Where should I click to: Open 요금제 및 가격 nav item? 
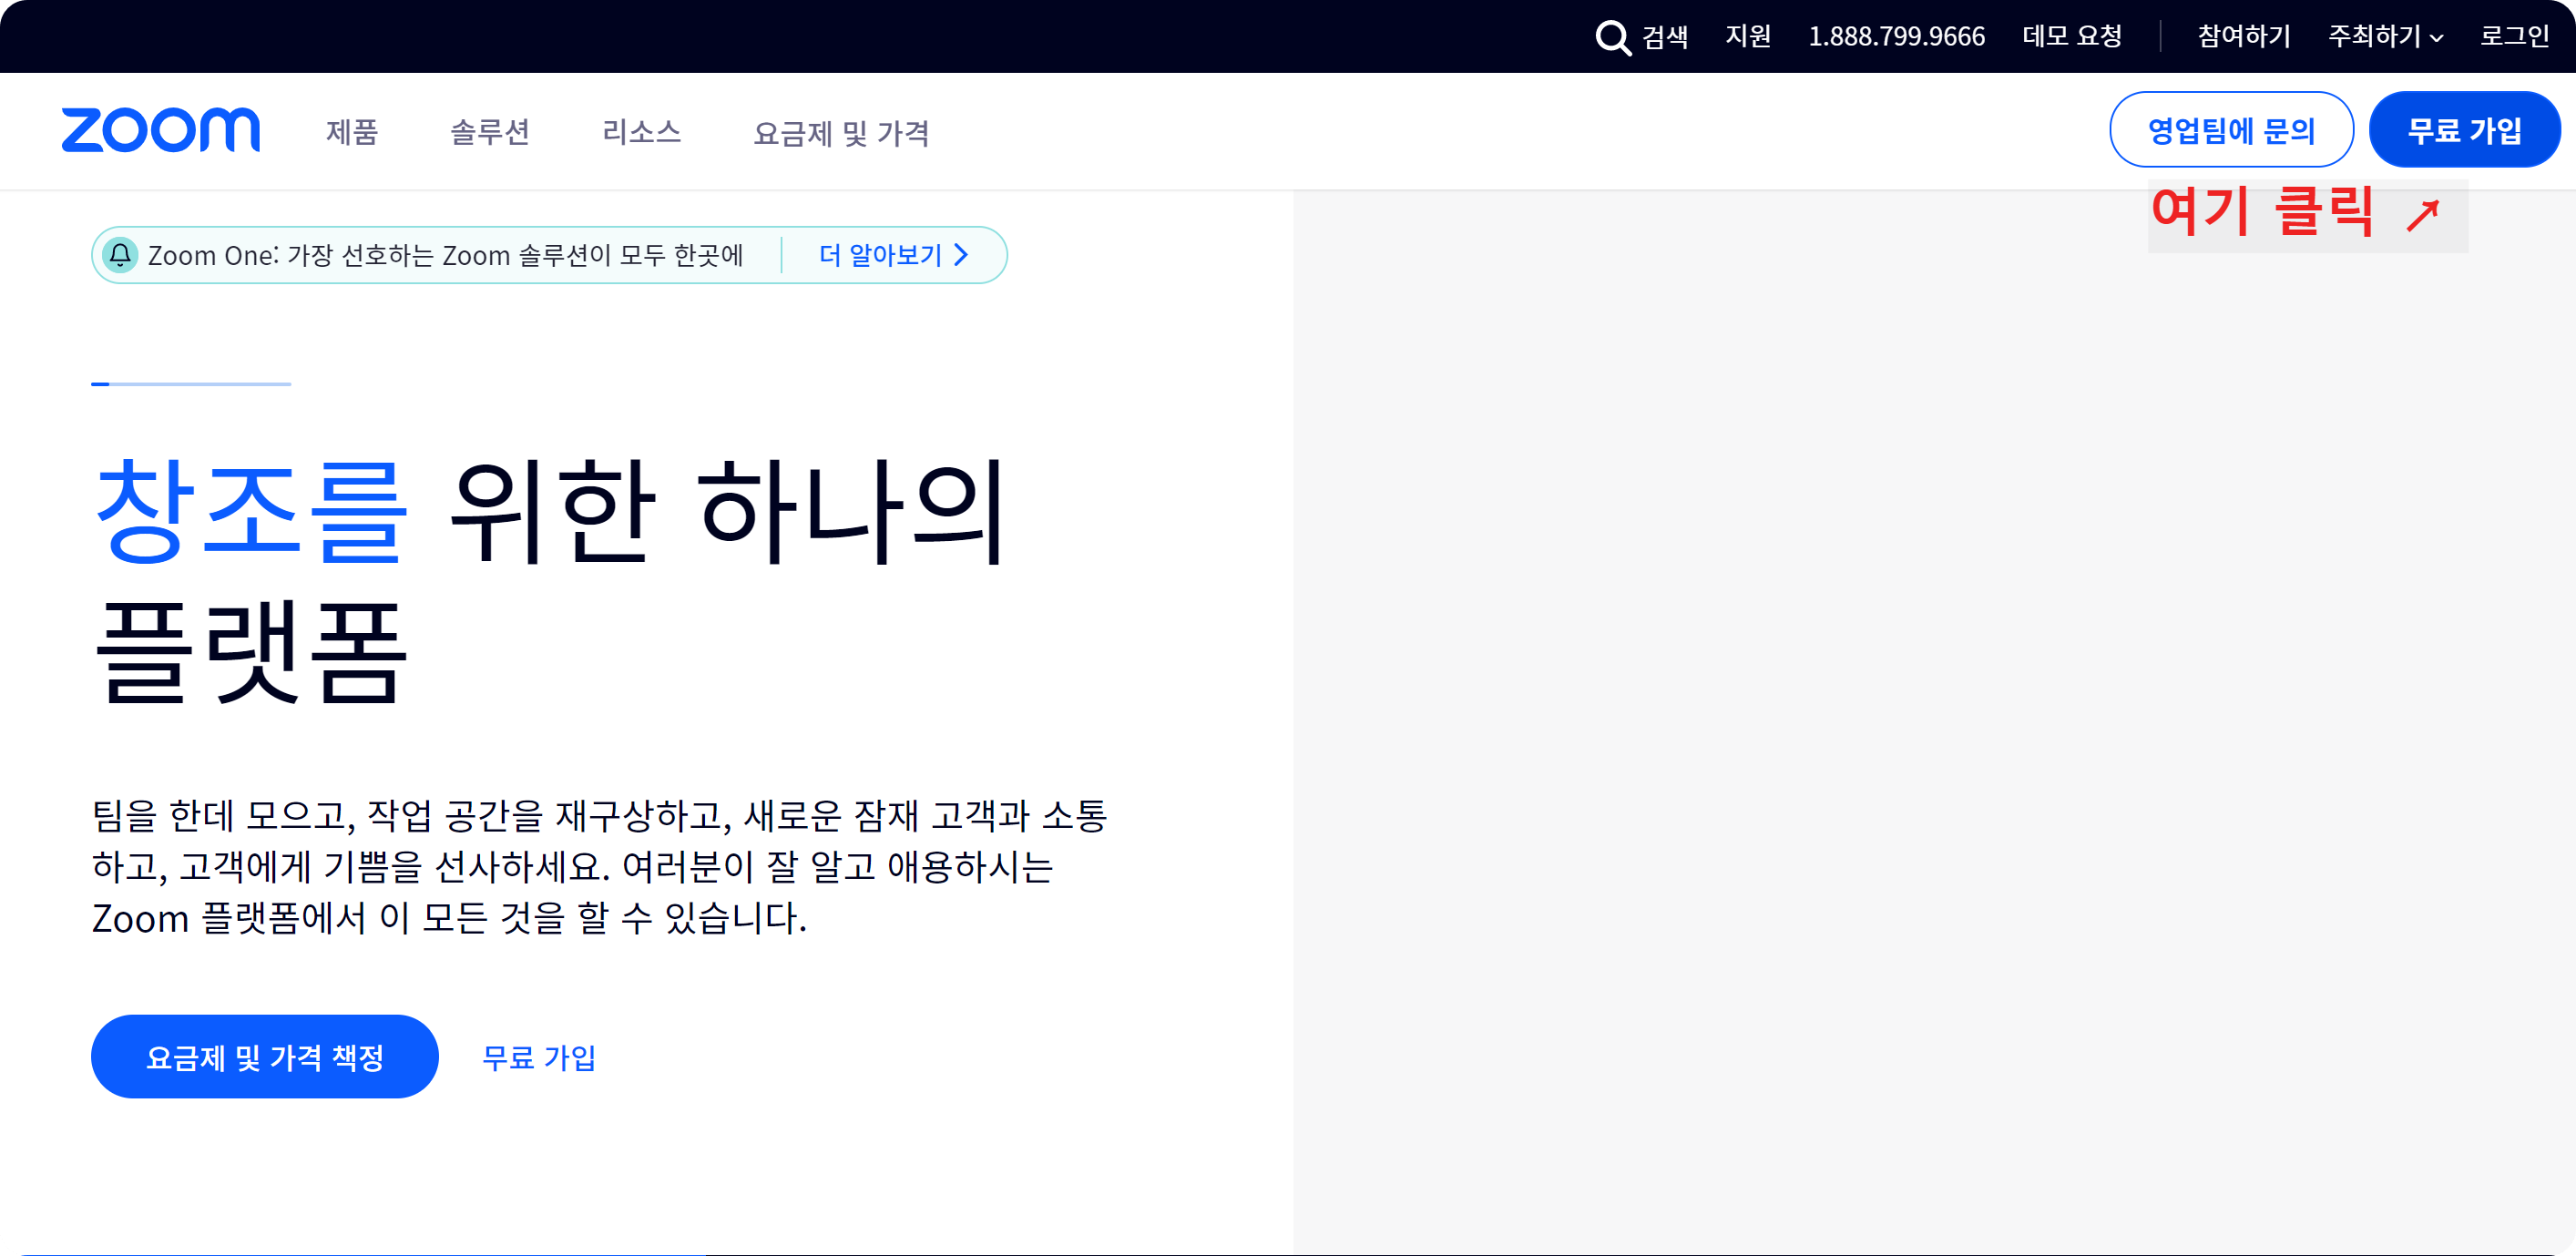coord(841,132)
